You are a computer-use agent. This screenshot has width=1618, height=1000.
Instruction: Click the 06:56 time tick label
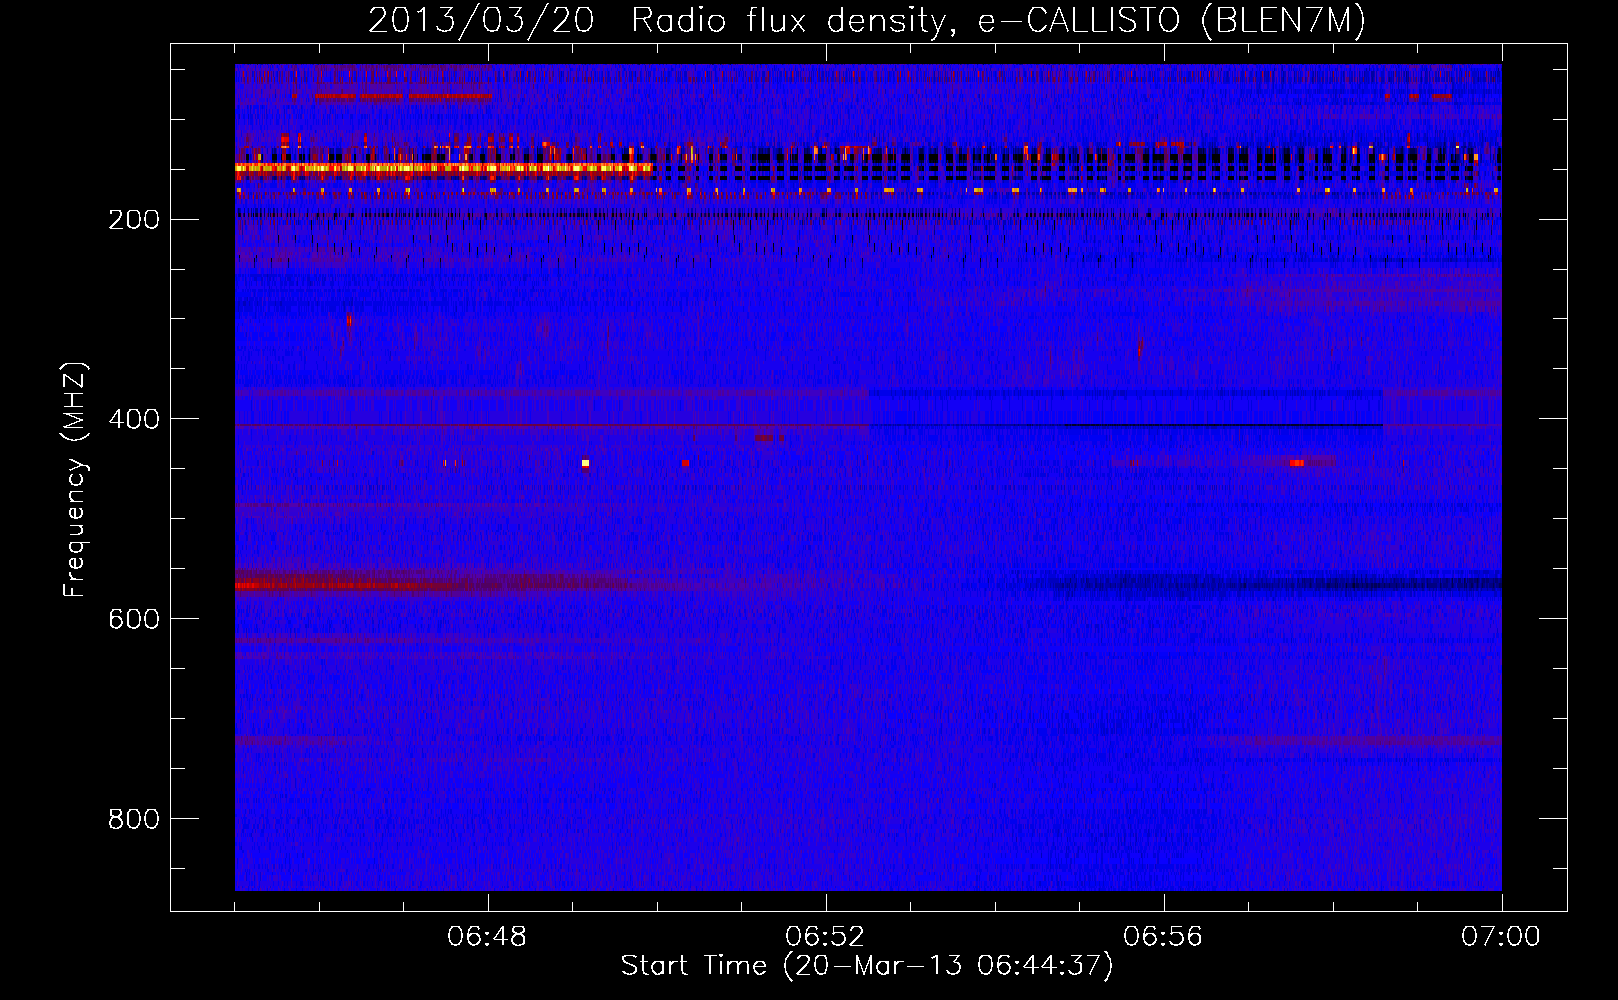1163,937
